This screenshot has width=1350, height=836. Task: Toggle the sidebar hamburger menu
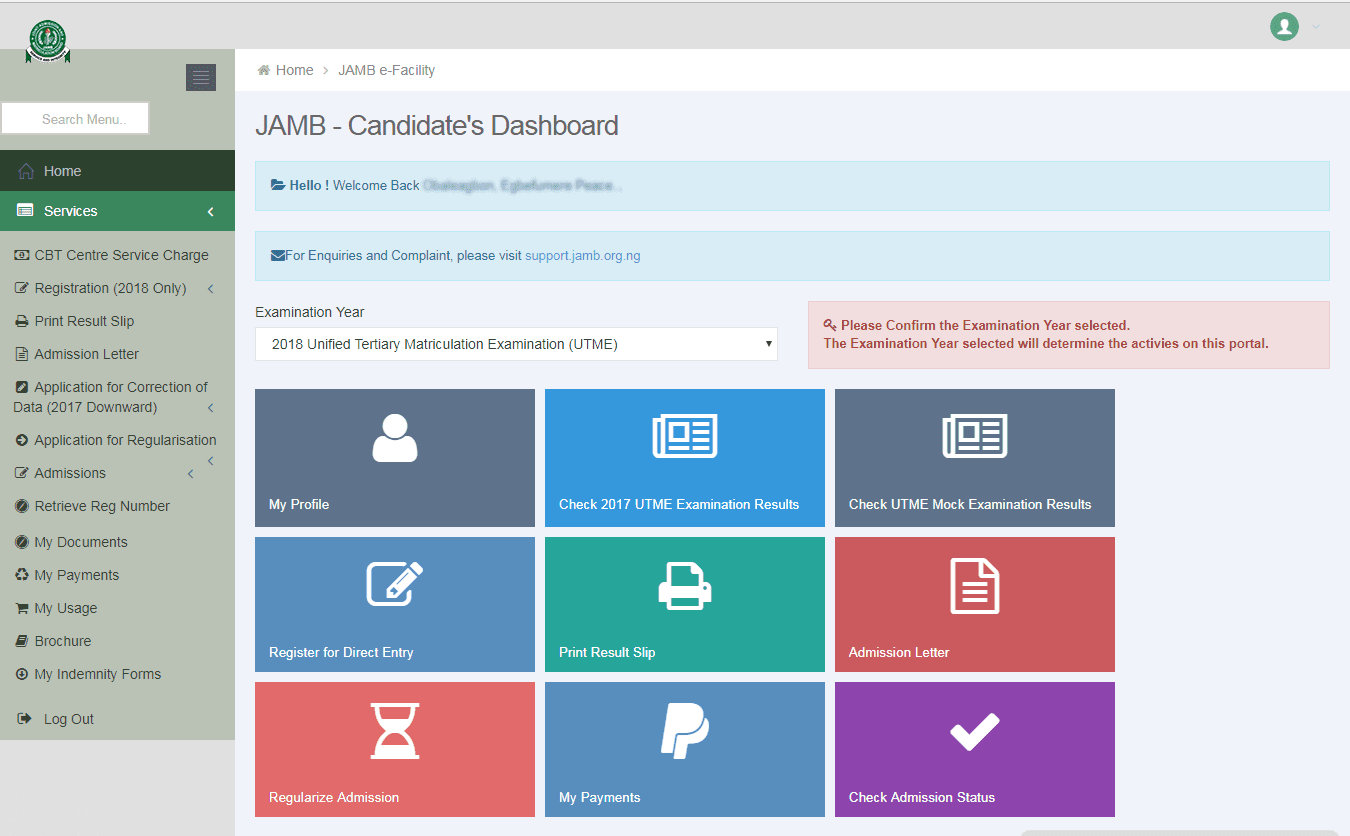click(x=200, y=77)
